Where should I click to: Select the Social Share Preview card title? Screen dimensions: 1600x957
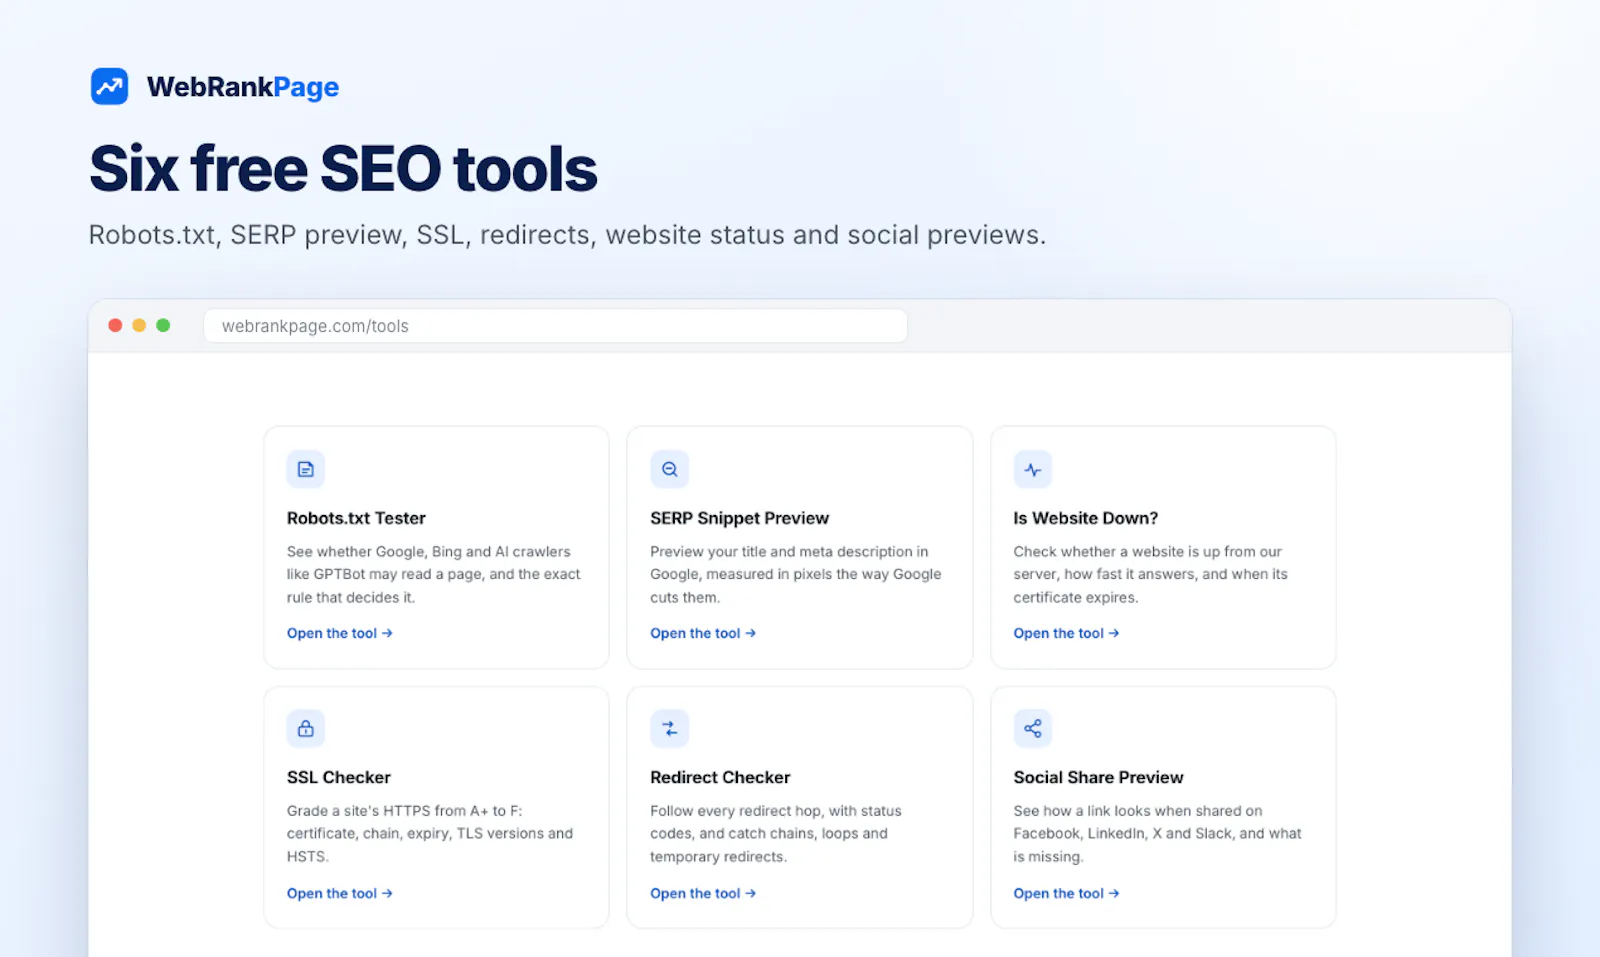1098,777
